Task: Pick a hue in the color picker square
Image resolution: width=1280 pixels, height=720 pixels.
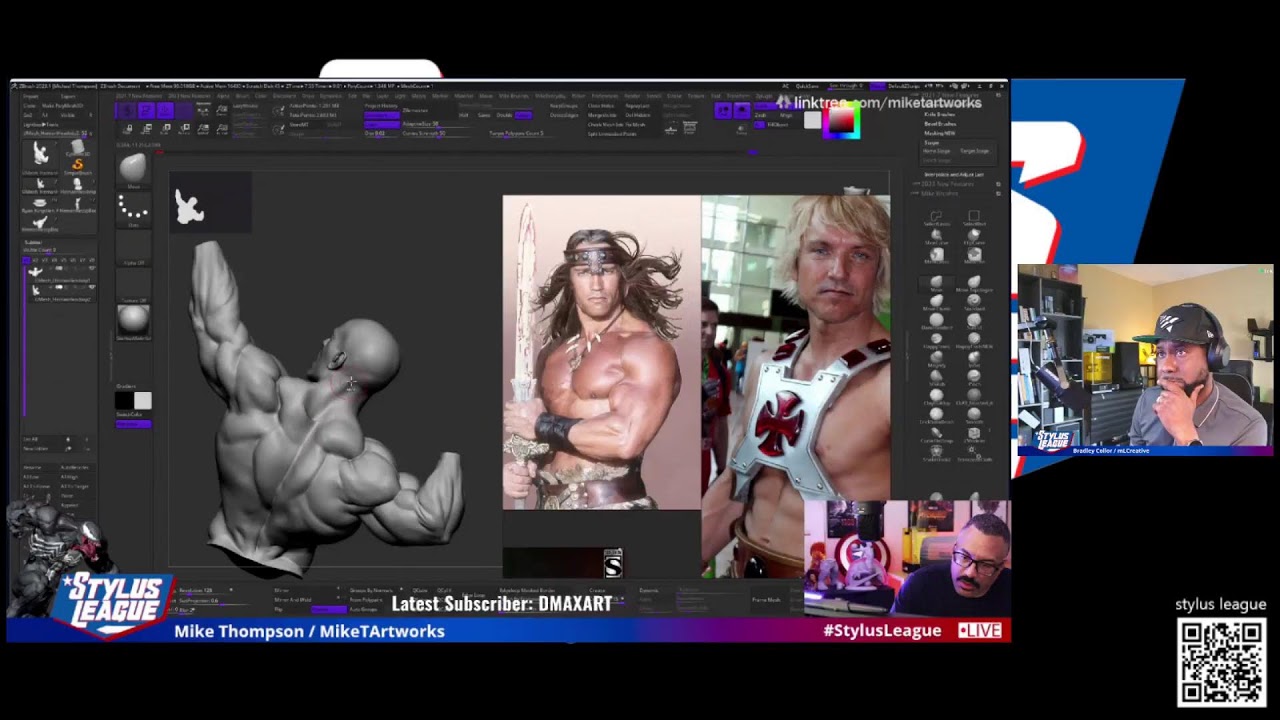Action: tap(841, 122)
